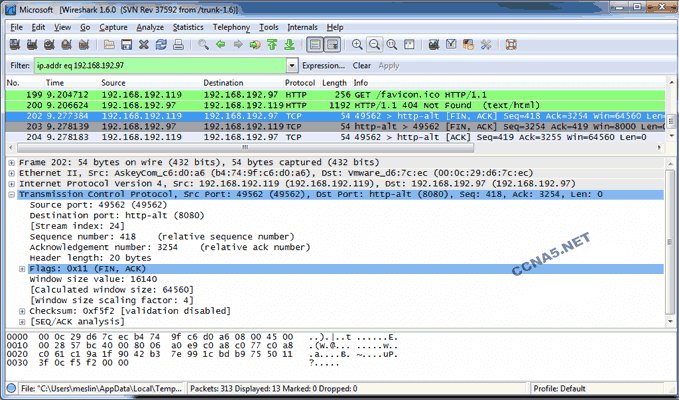Image resolution: width=679 pixels, height=400 pixels.
Task: Expand the [SEQ/ACK analysis] node
Action: [x=22, y=322]
